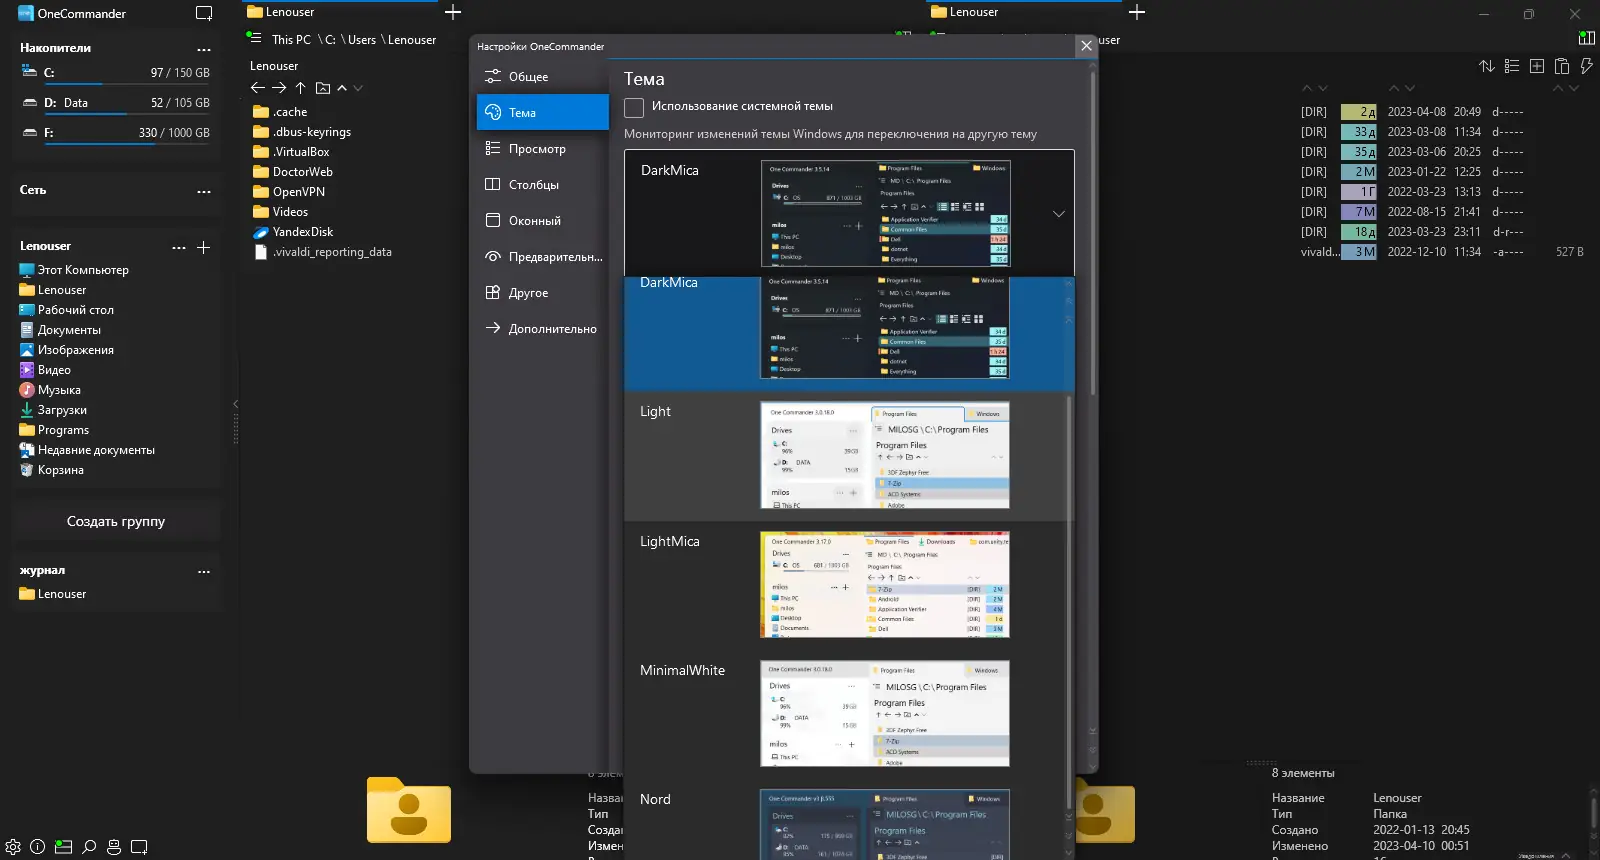Add a new tab in the left pane
This screenshot has width=1600, height=860.
453,12
